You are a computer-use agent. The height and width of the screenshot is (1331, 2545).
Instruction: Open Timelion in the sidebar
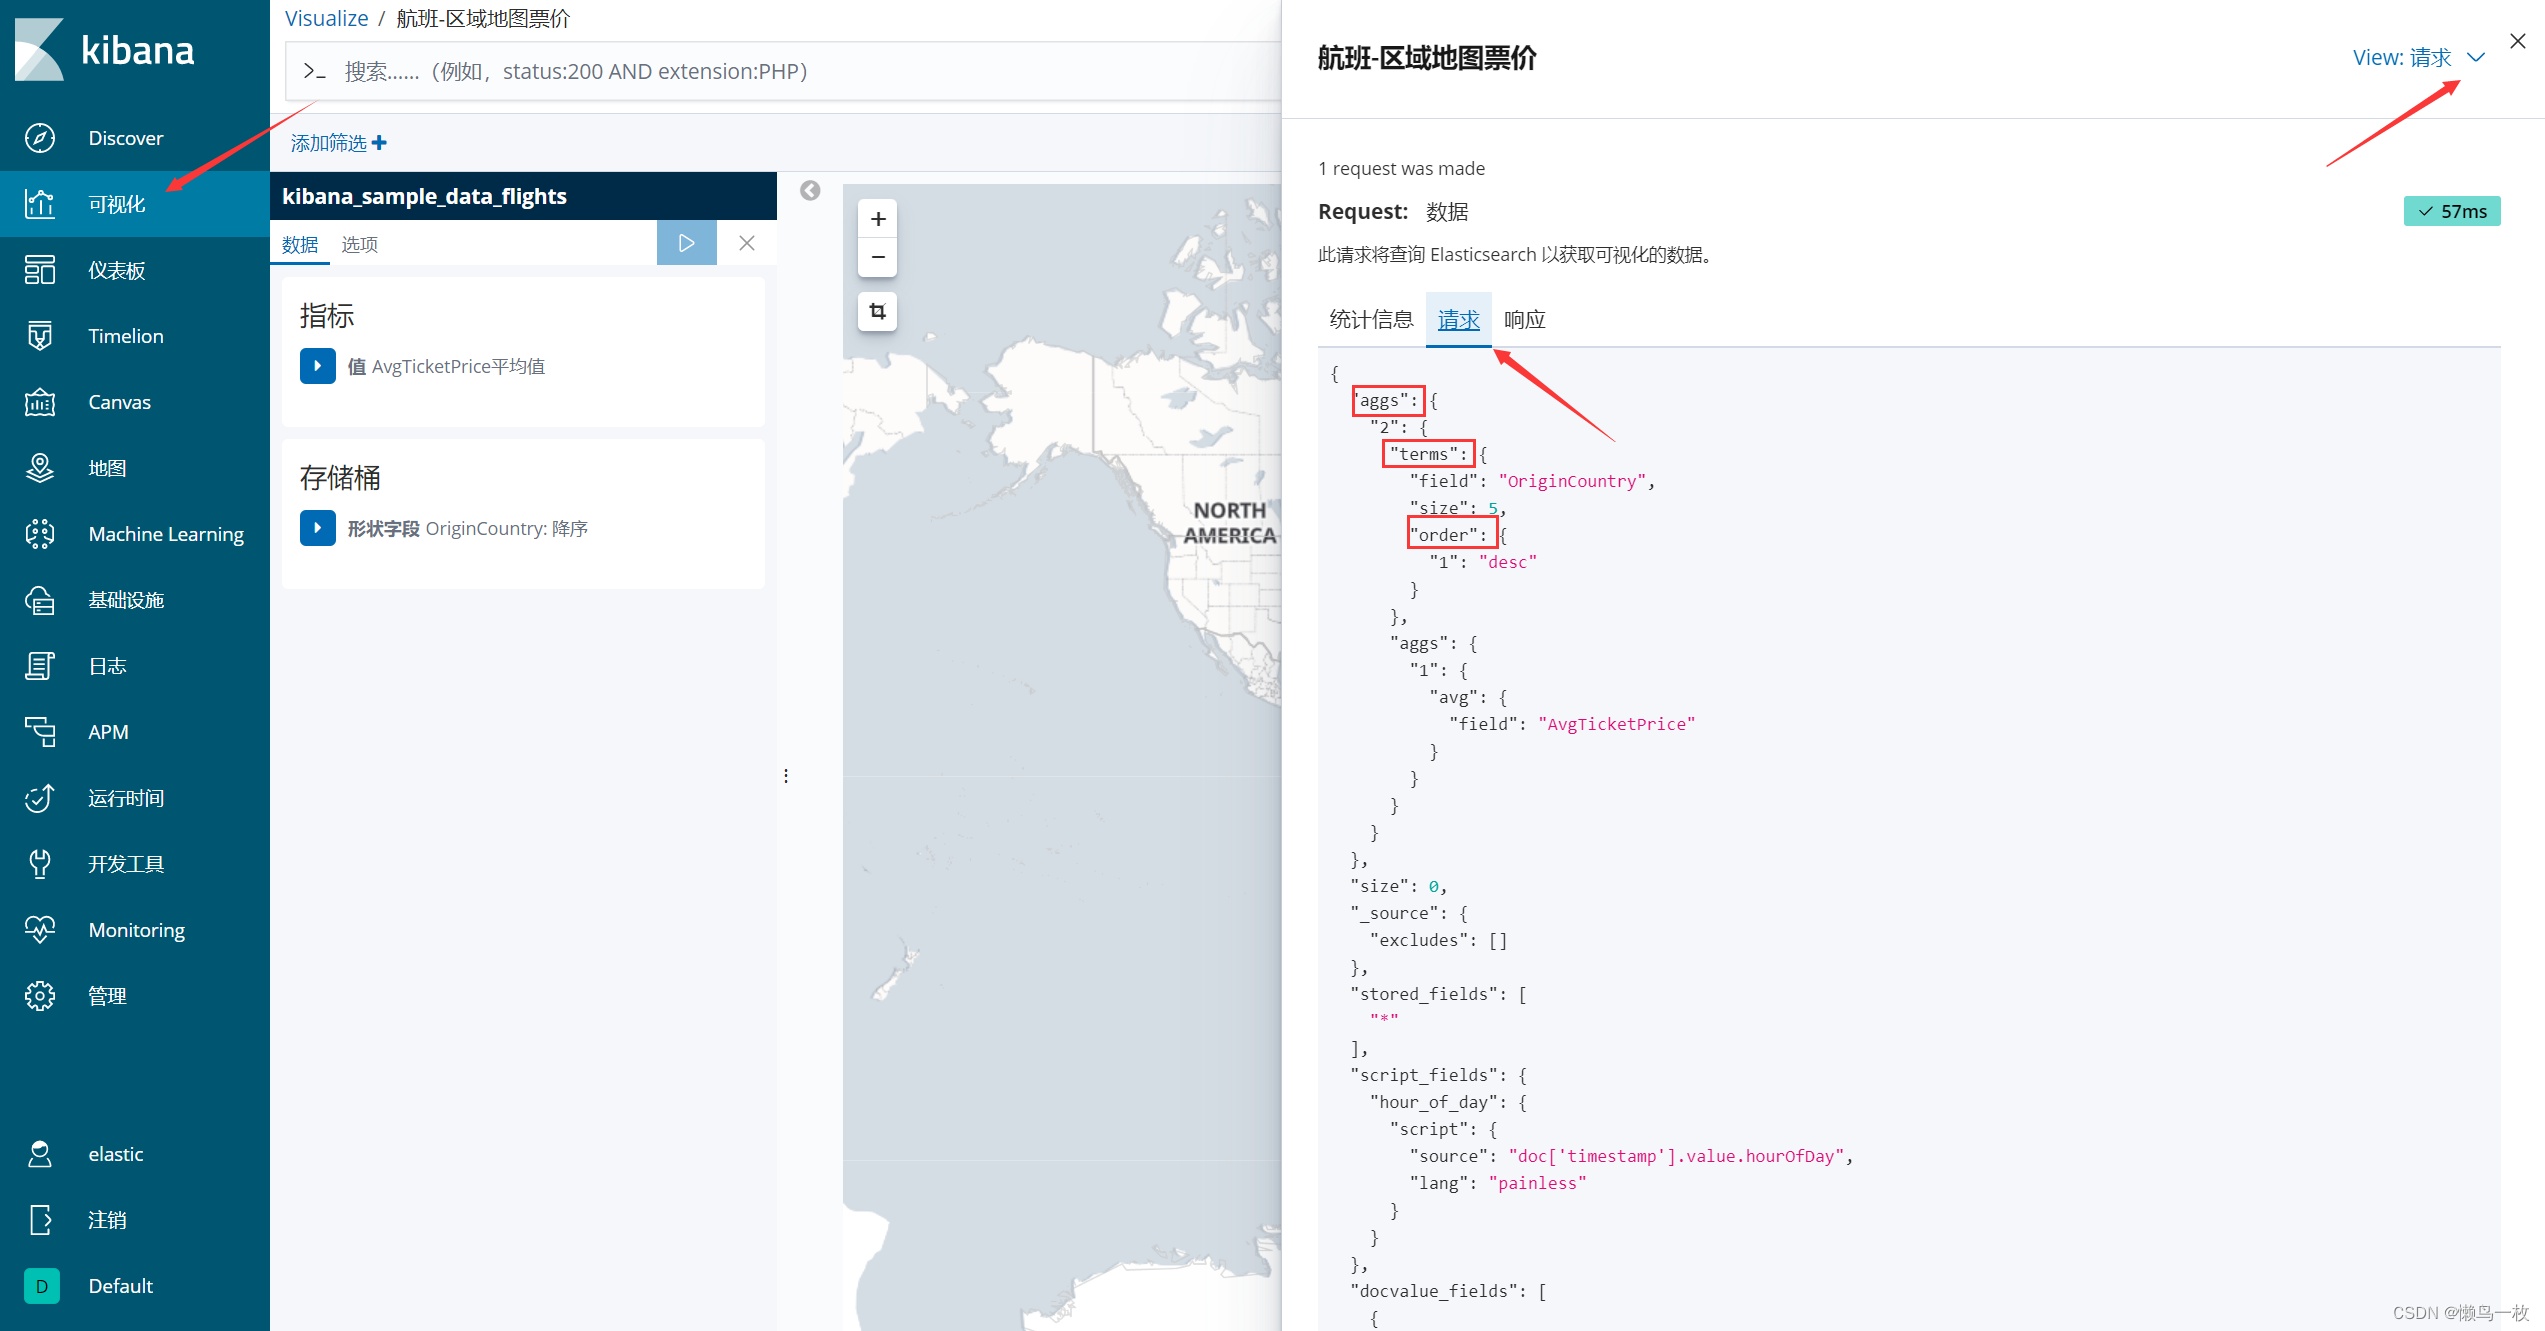point(125,336)
